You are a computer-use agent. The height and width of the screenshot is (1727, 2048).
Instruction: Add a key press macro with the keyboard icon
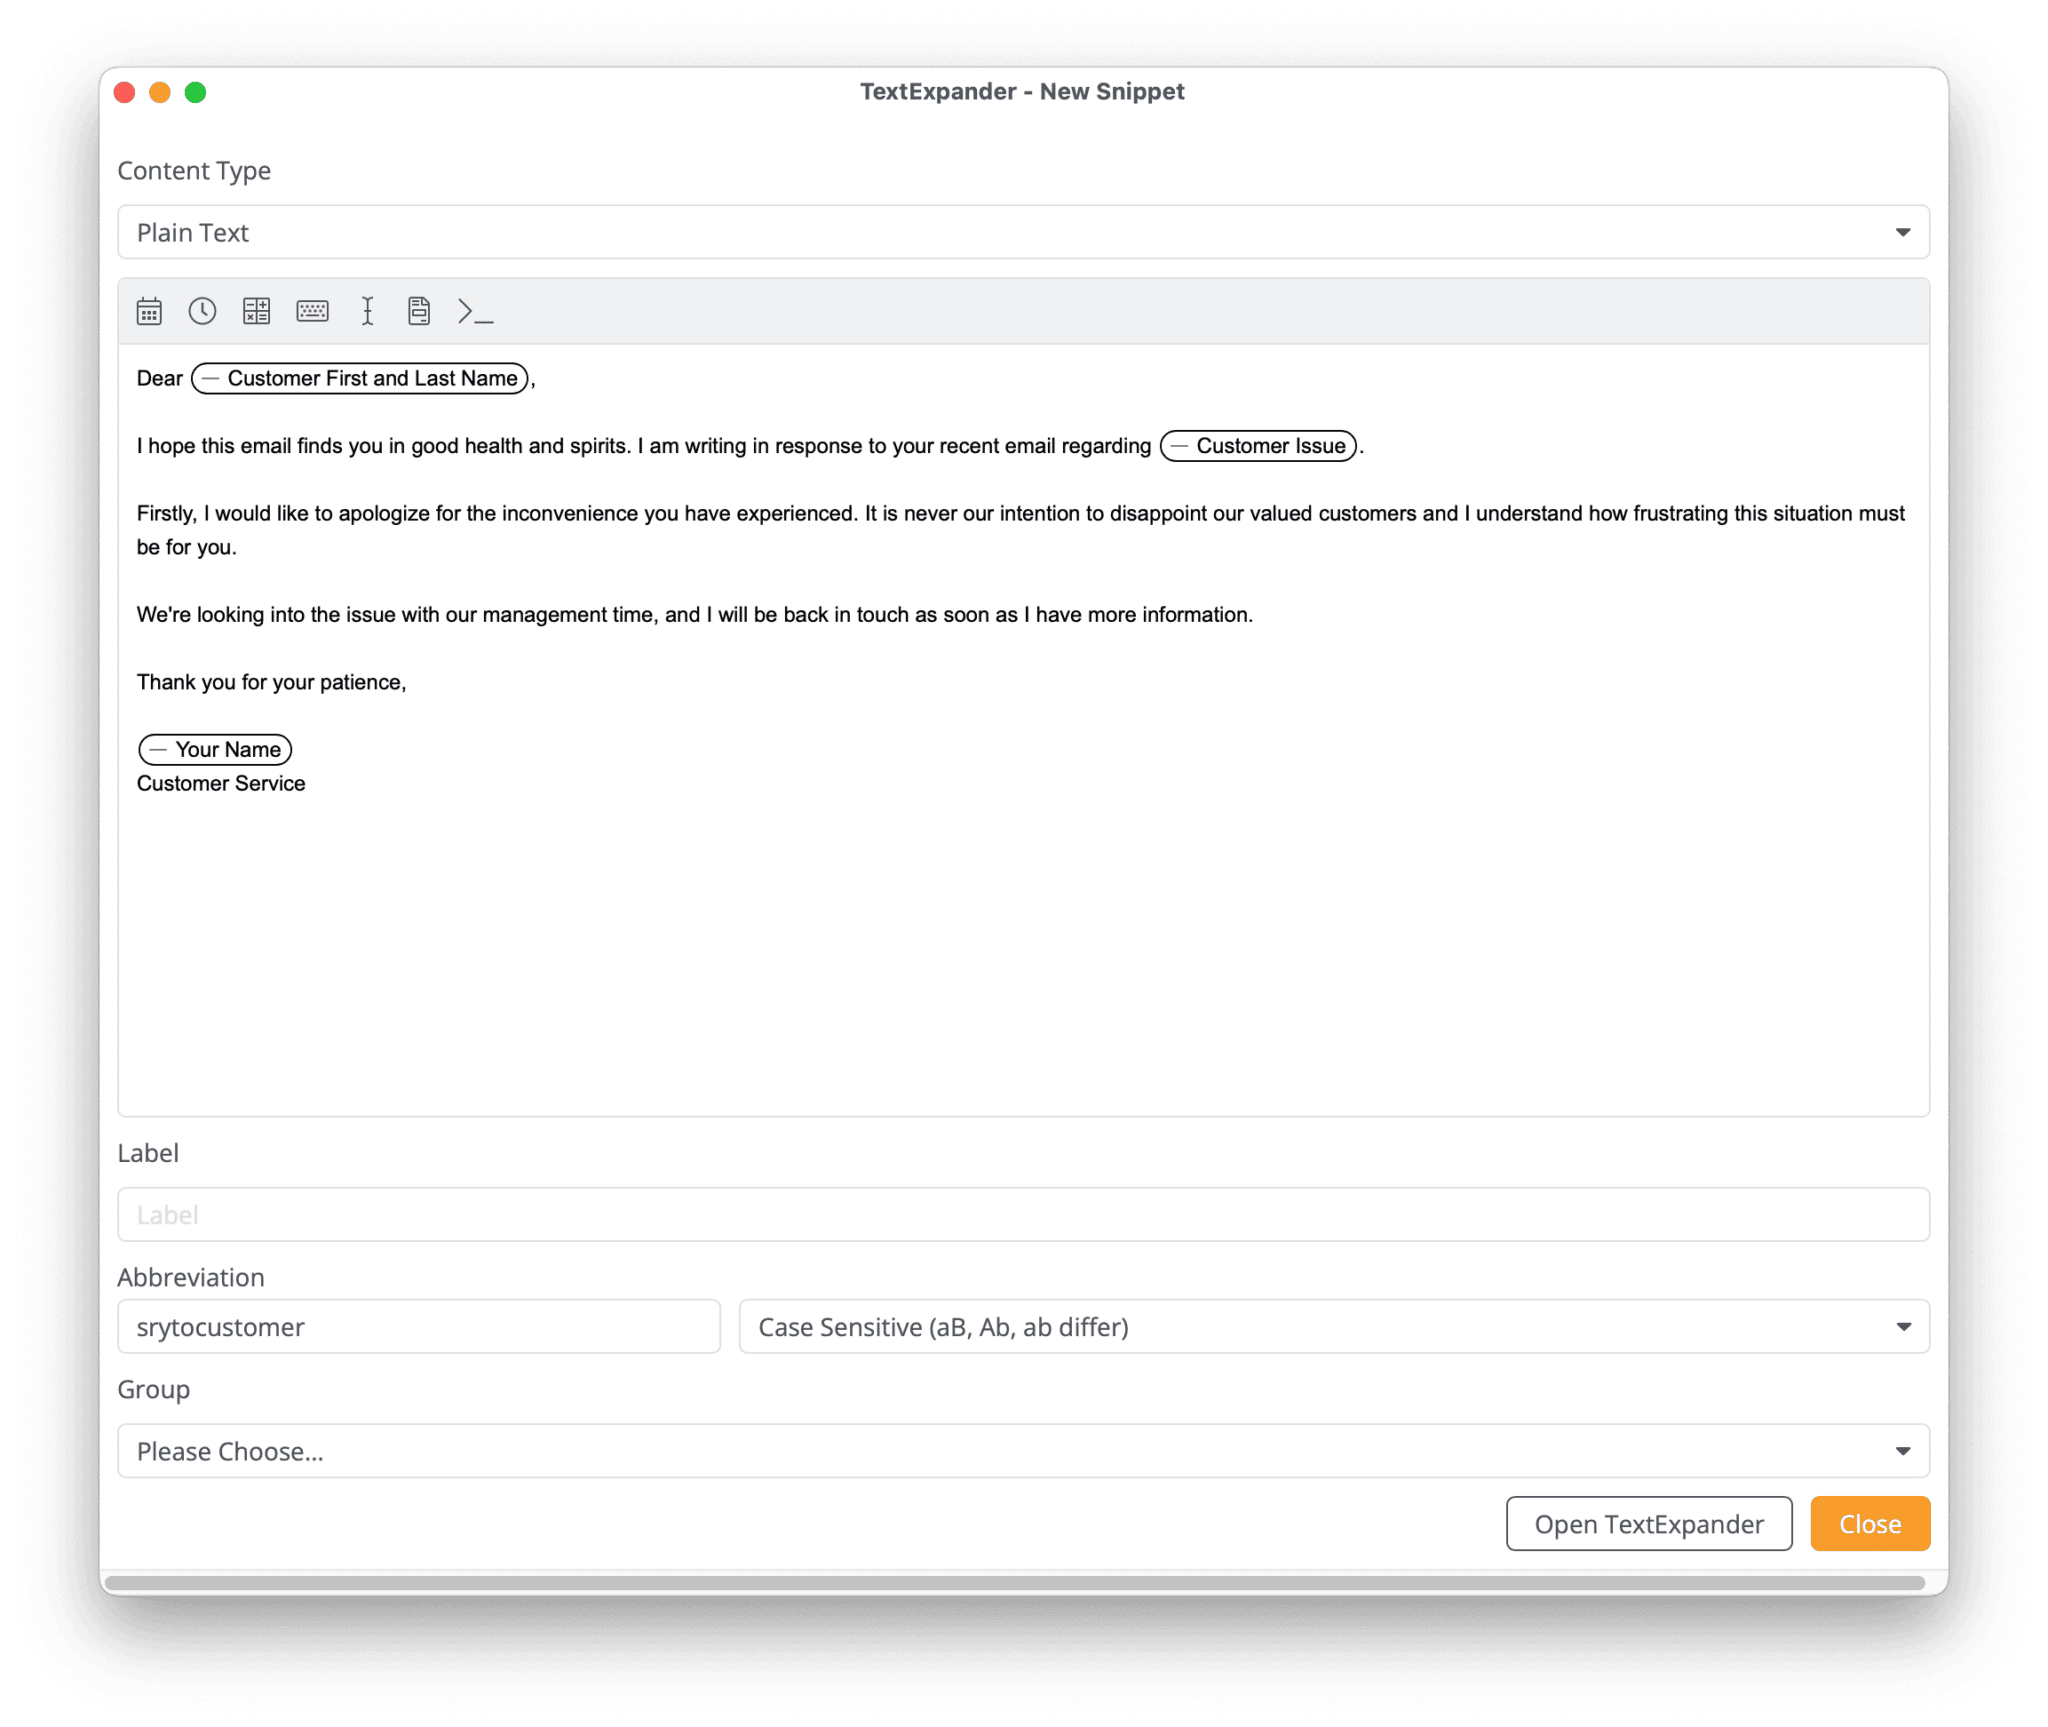pyautogui.click(x=313, y=311)
